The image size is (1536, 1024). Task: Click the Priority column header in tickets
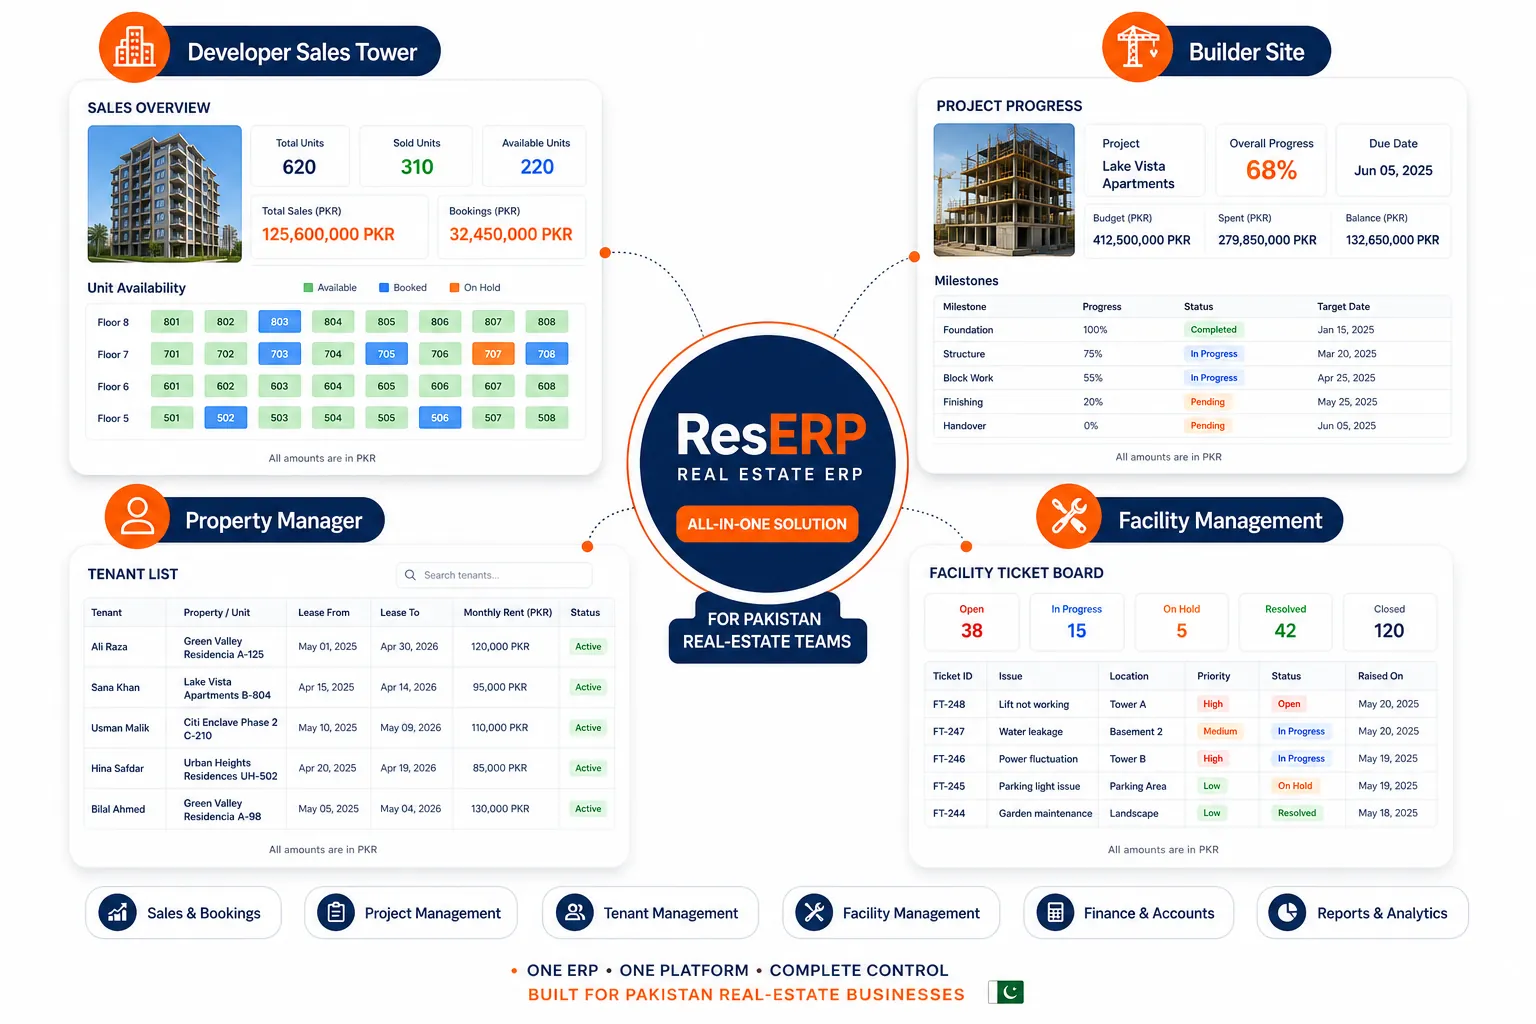coord(1214,676)
